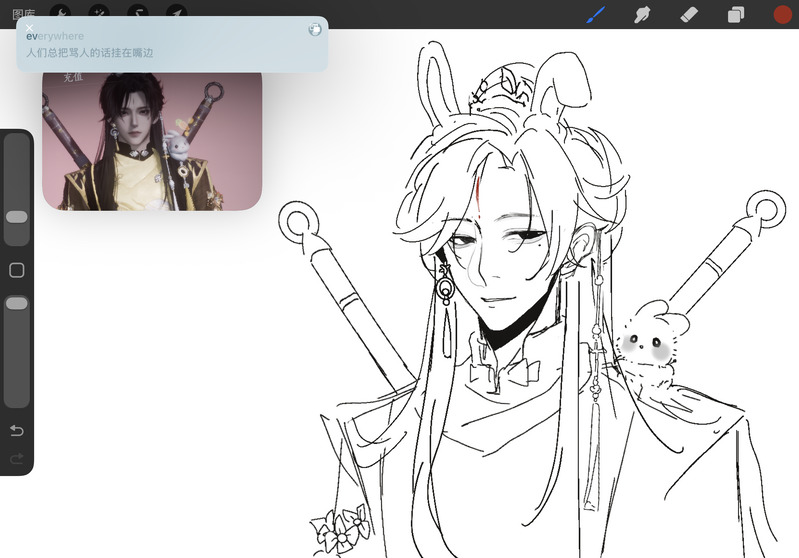799x558 pixels.
Task: Select the Eraser tool
Action: [x=689, y=14]
